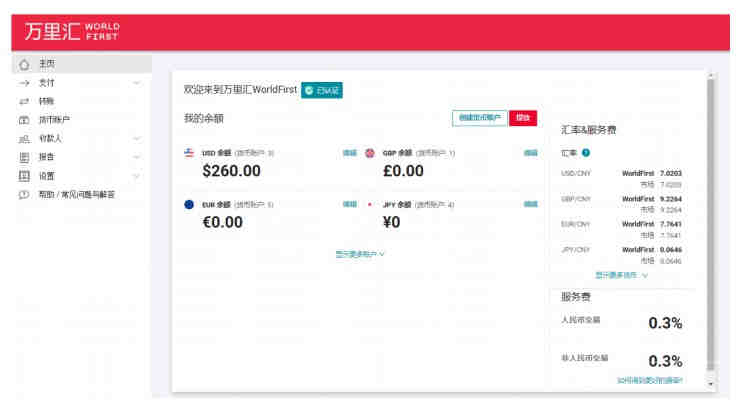Click the red 提款 withdraw button
Screen dimensions: 743x408
[x=523, y=118]
